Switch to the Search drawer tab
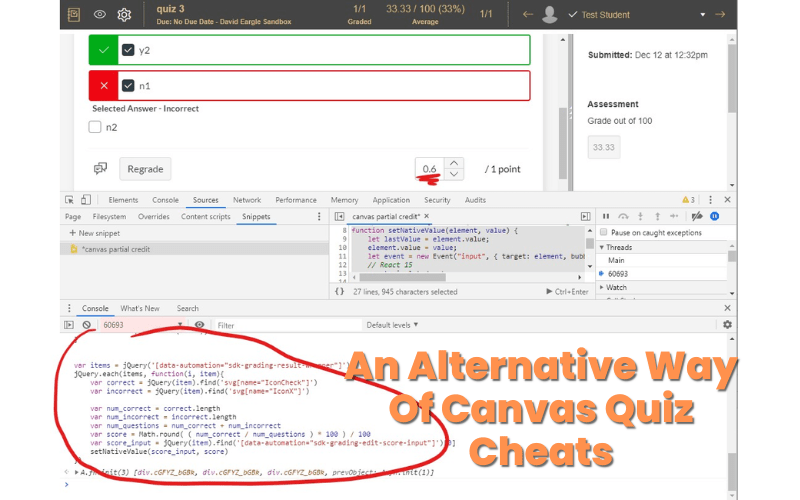The image size is (800, 500). click(188, 309)
